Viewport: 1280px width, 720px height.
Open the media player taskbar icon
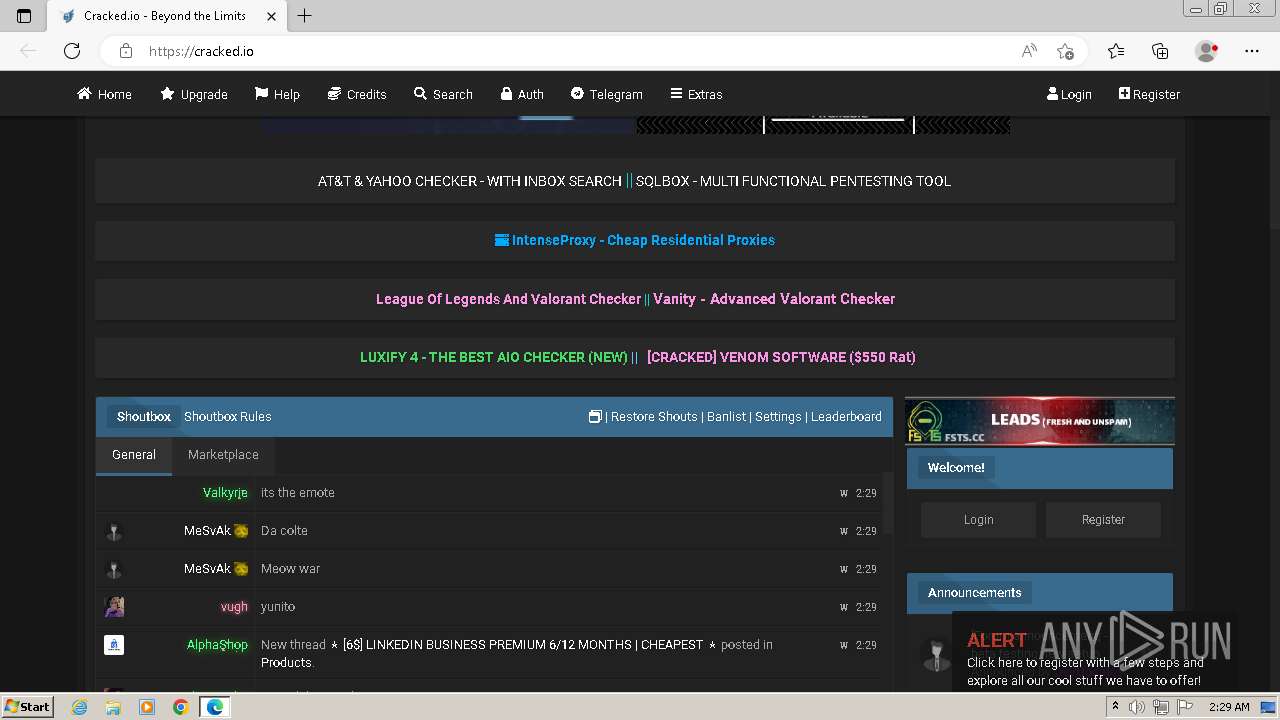tap(147, 707)
